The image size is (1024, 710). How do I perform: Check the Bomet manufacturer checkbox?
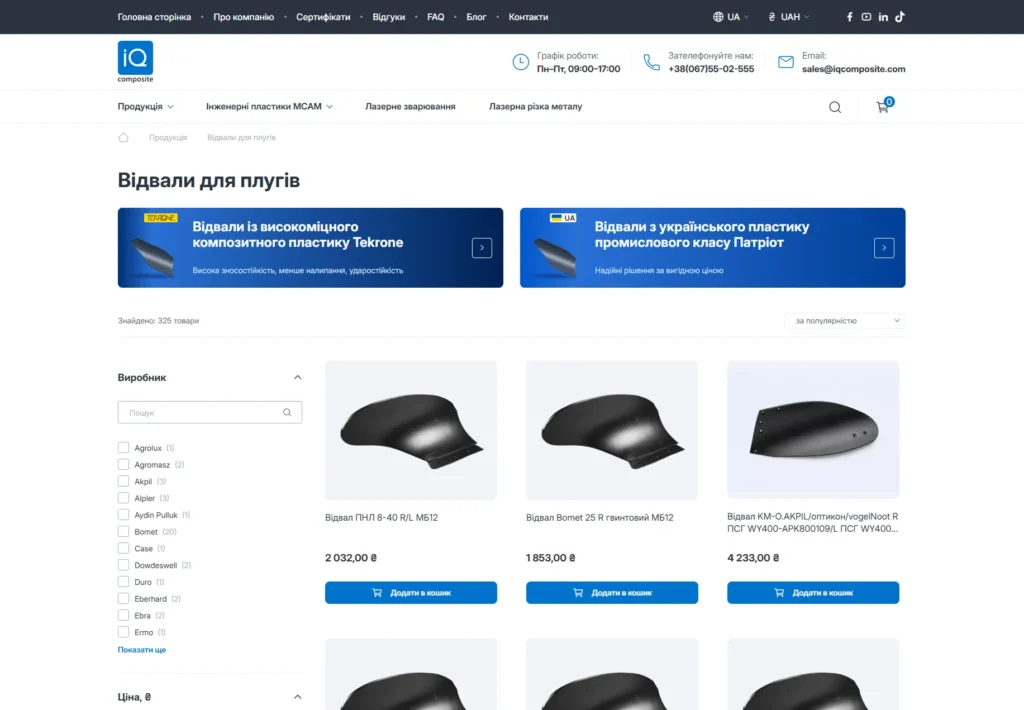click(x=123, y=532)
